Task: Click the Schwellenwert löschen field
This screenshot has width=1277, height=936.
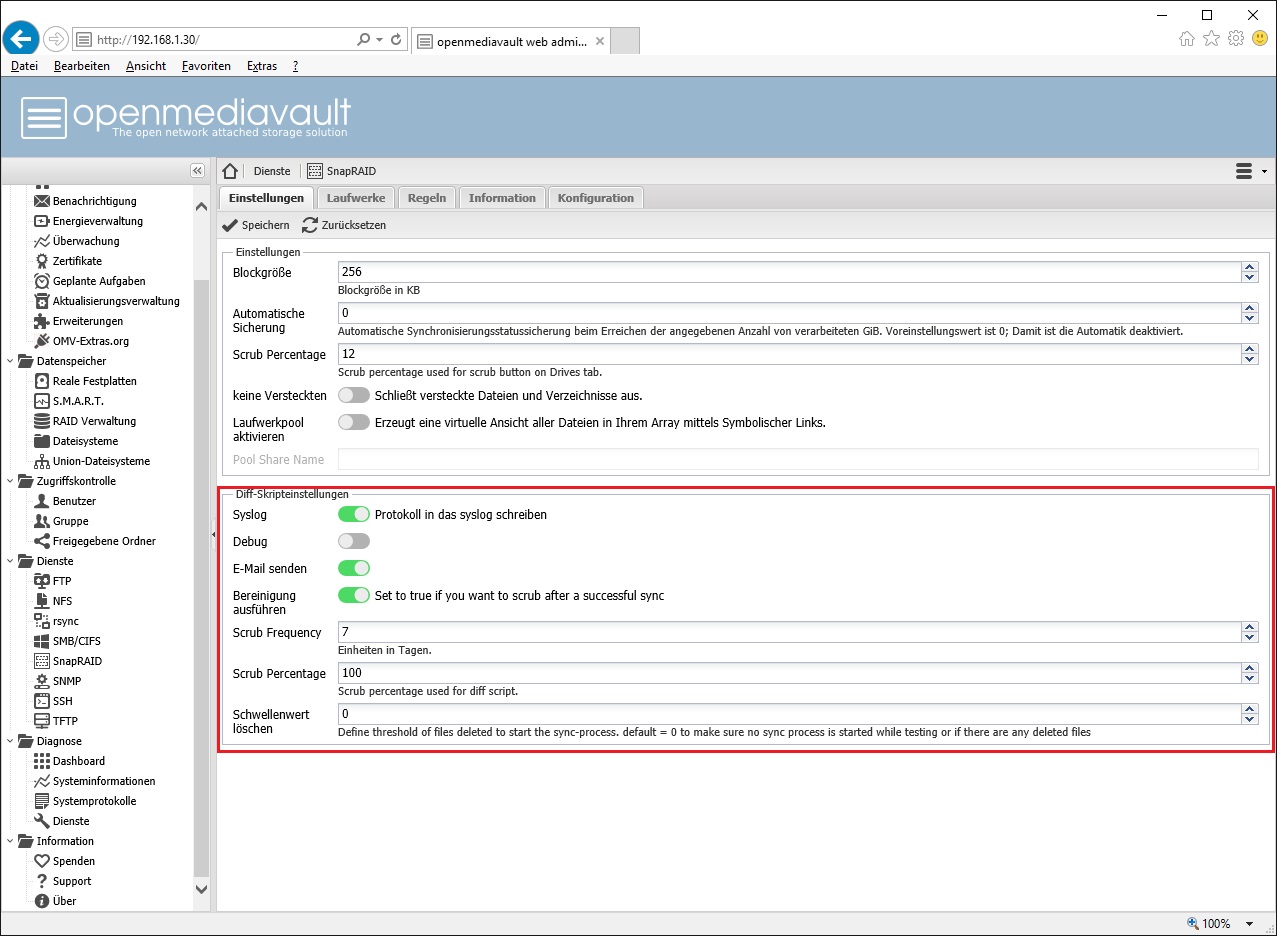Action: [x=790, y=714]
